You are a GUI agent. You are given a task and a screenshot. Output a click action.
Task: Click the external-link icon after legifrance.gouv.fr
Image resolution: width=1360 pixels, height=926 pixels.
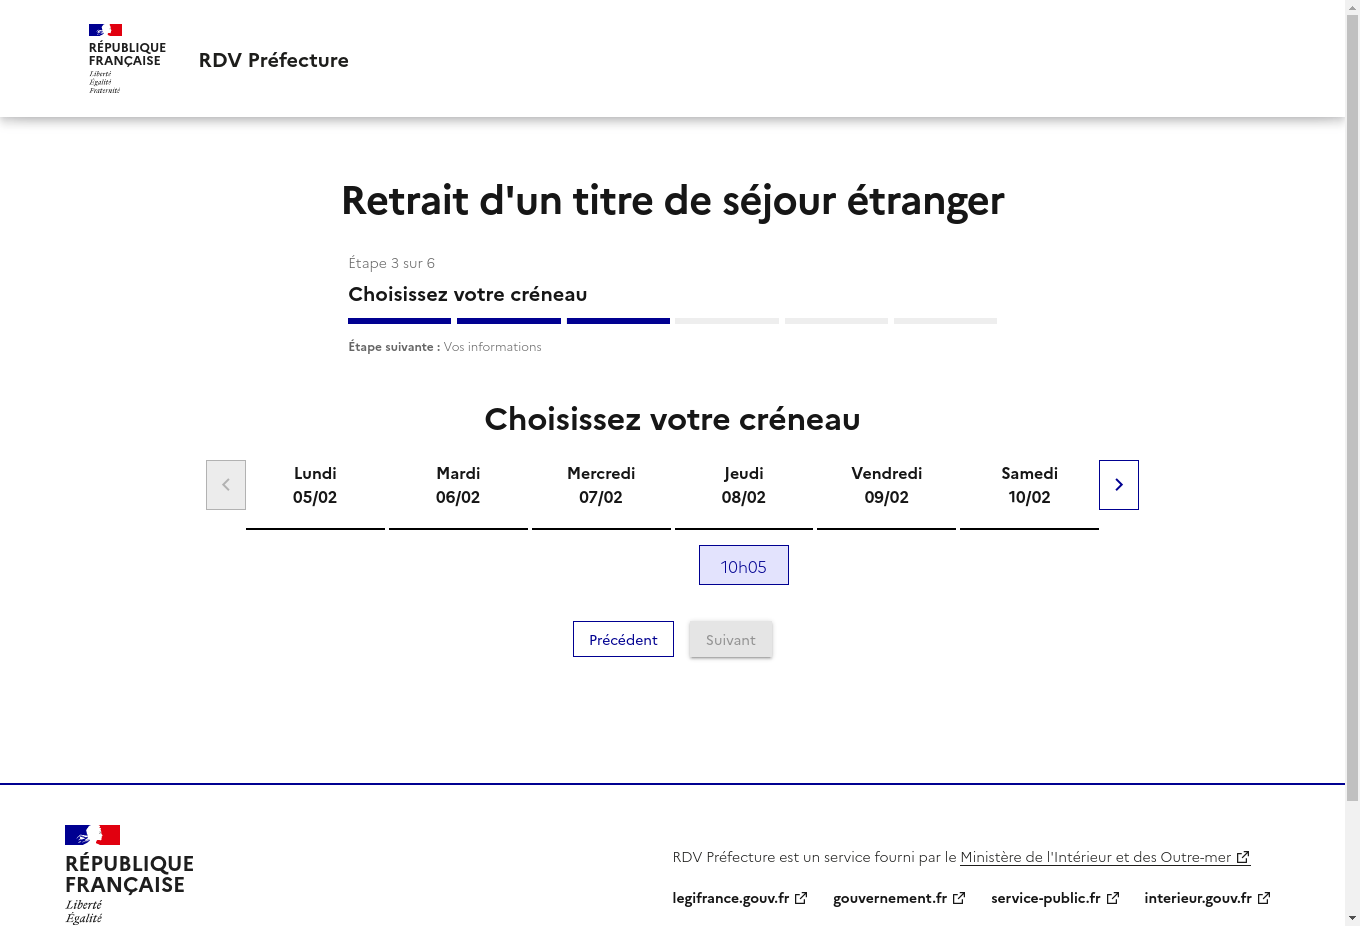point(801,898)
